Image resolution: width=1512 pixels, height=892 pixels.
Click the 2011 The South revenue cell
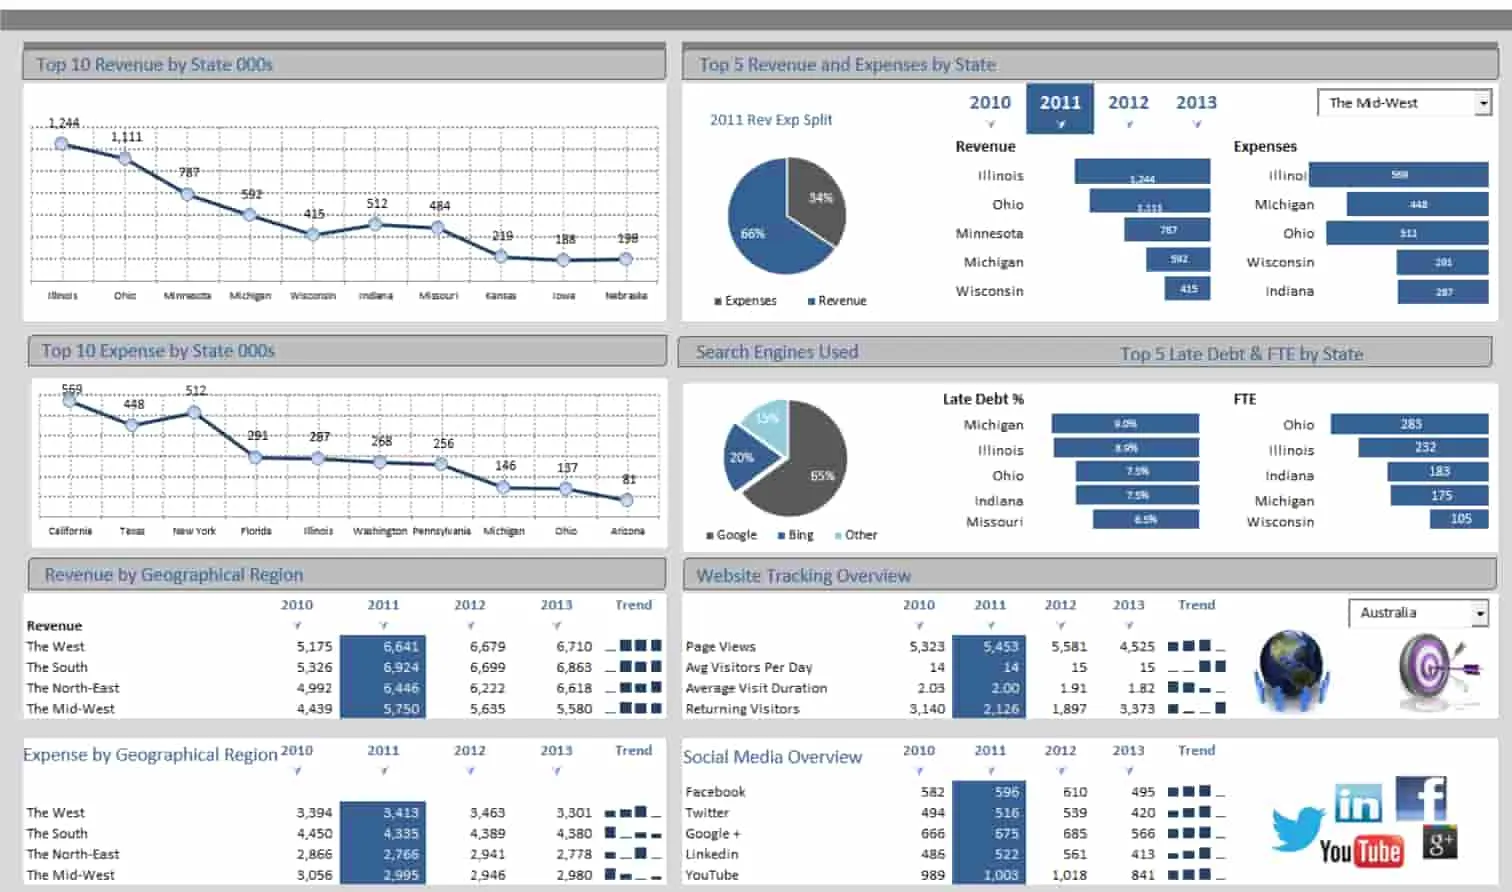383,667
